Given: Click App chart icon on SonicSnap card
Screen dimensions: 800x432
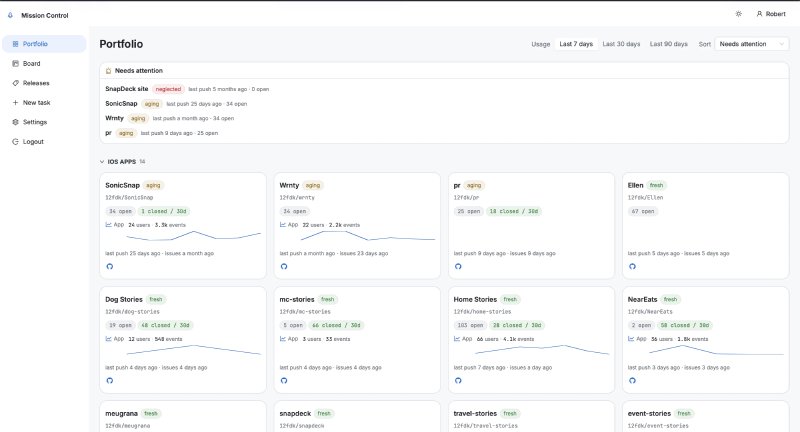Looking at the screenshot, I should click(x=108, y=224).
